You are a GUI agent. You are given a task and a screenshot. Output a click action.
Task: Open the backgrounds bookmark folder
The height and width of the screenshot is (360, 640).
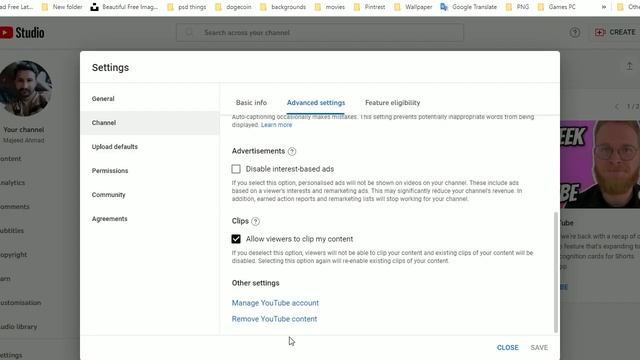pos(282,7)
